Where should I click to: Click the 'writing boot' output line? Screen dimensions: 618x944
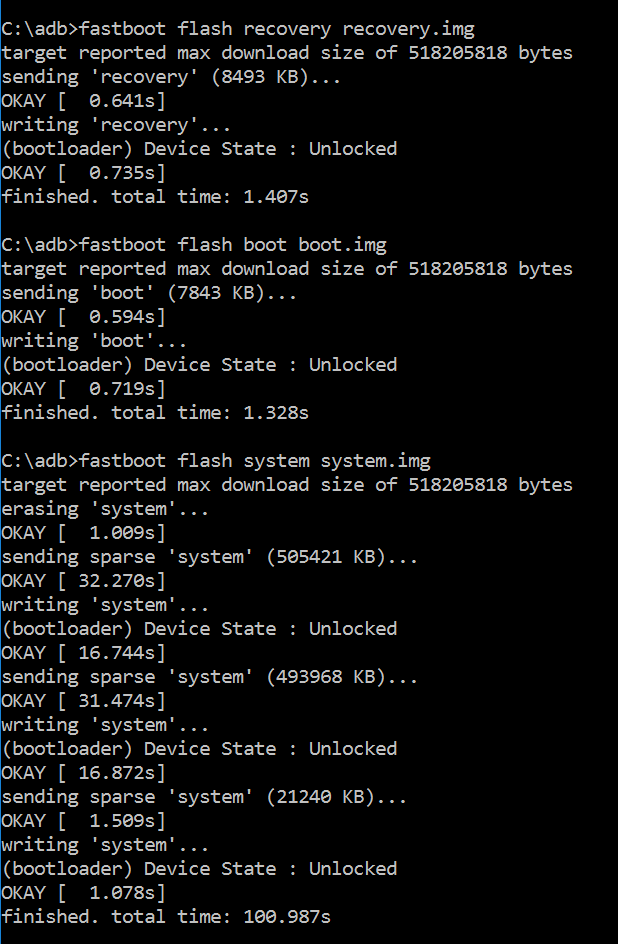[94, 341]
